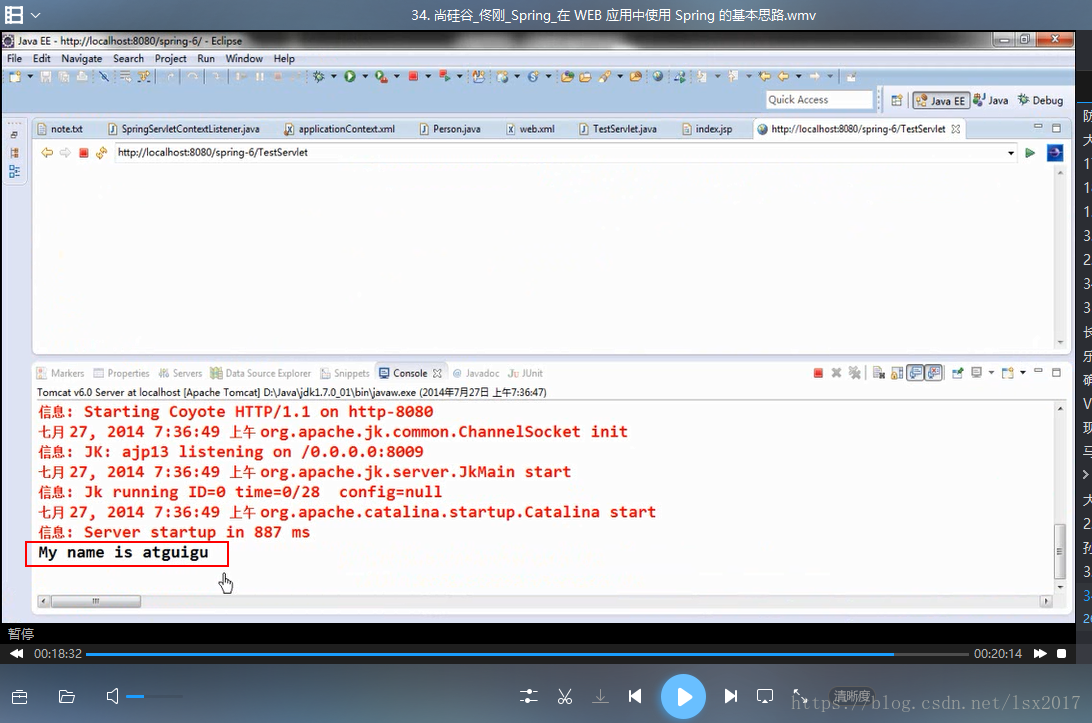Click the red Stop server toolbar icon
This screenshot has width=1092, height=723.
point(413,77)
